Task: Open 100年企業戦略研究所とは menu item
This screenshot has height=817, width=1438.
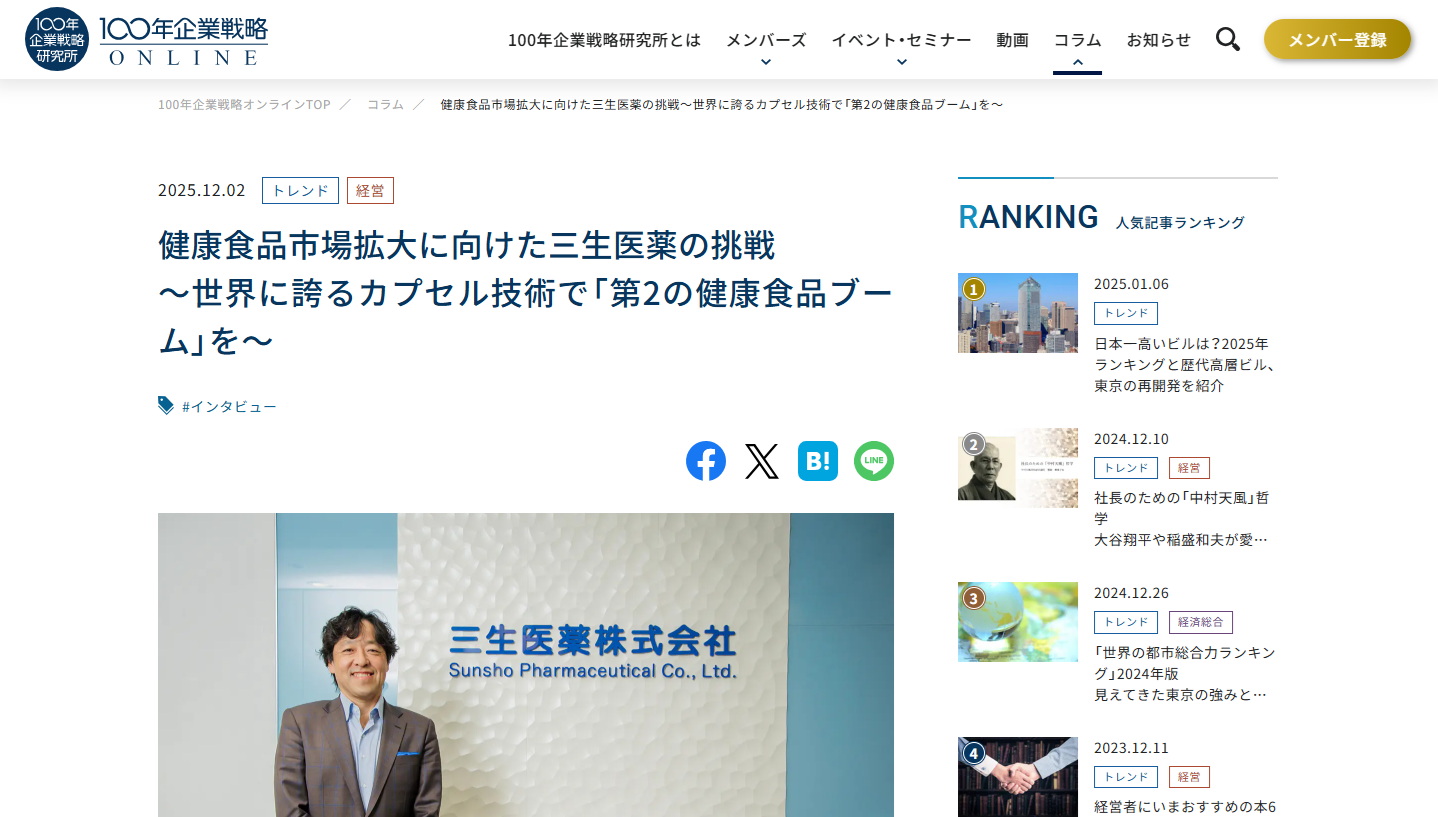Action: click(605, 40)
